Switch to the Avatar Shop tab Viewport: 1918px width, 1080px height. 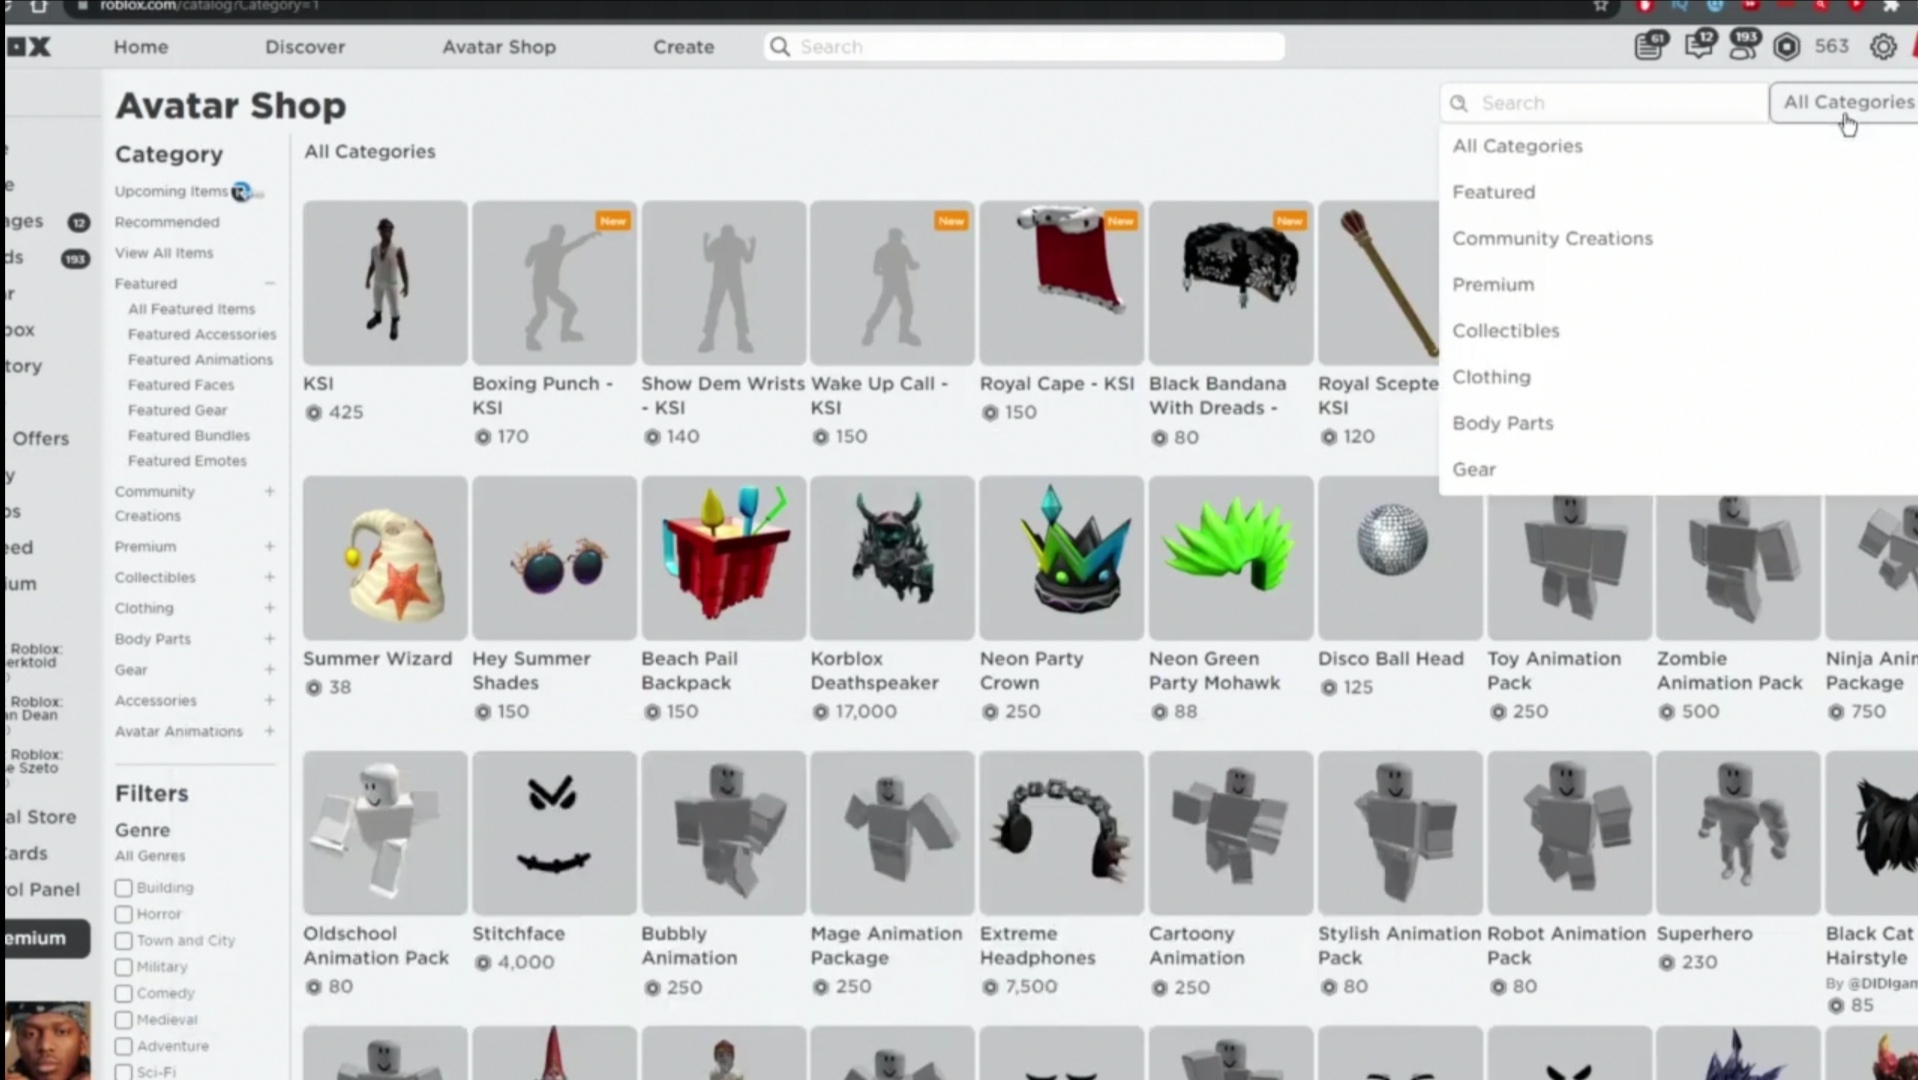tap(499, 46)
